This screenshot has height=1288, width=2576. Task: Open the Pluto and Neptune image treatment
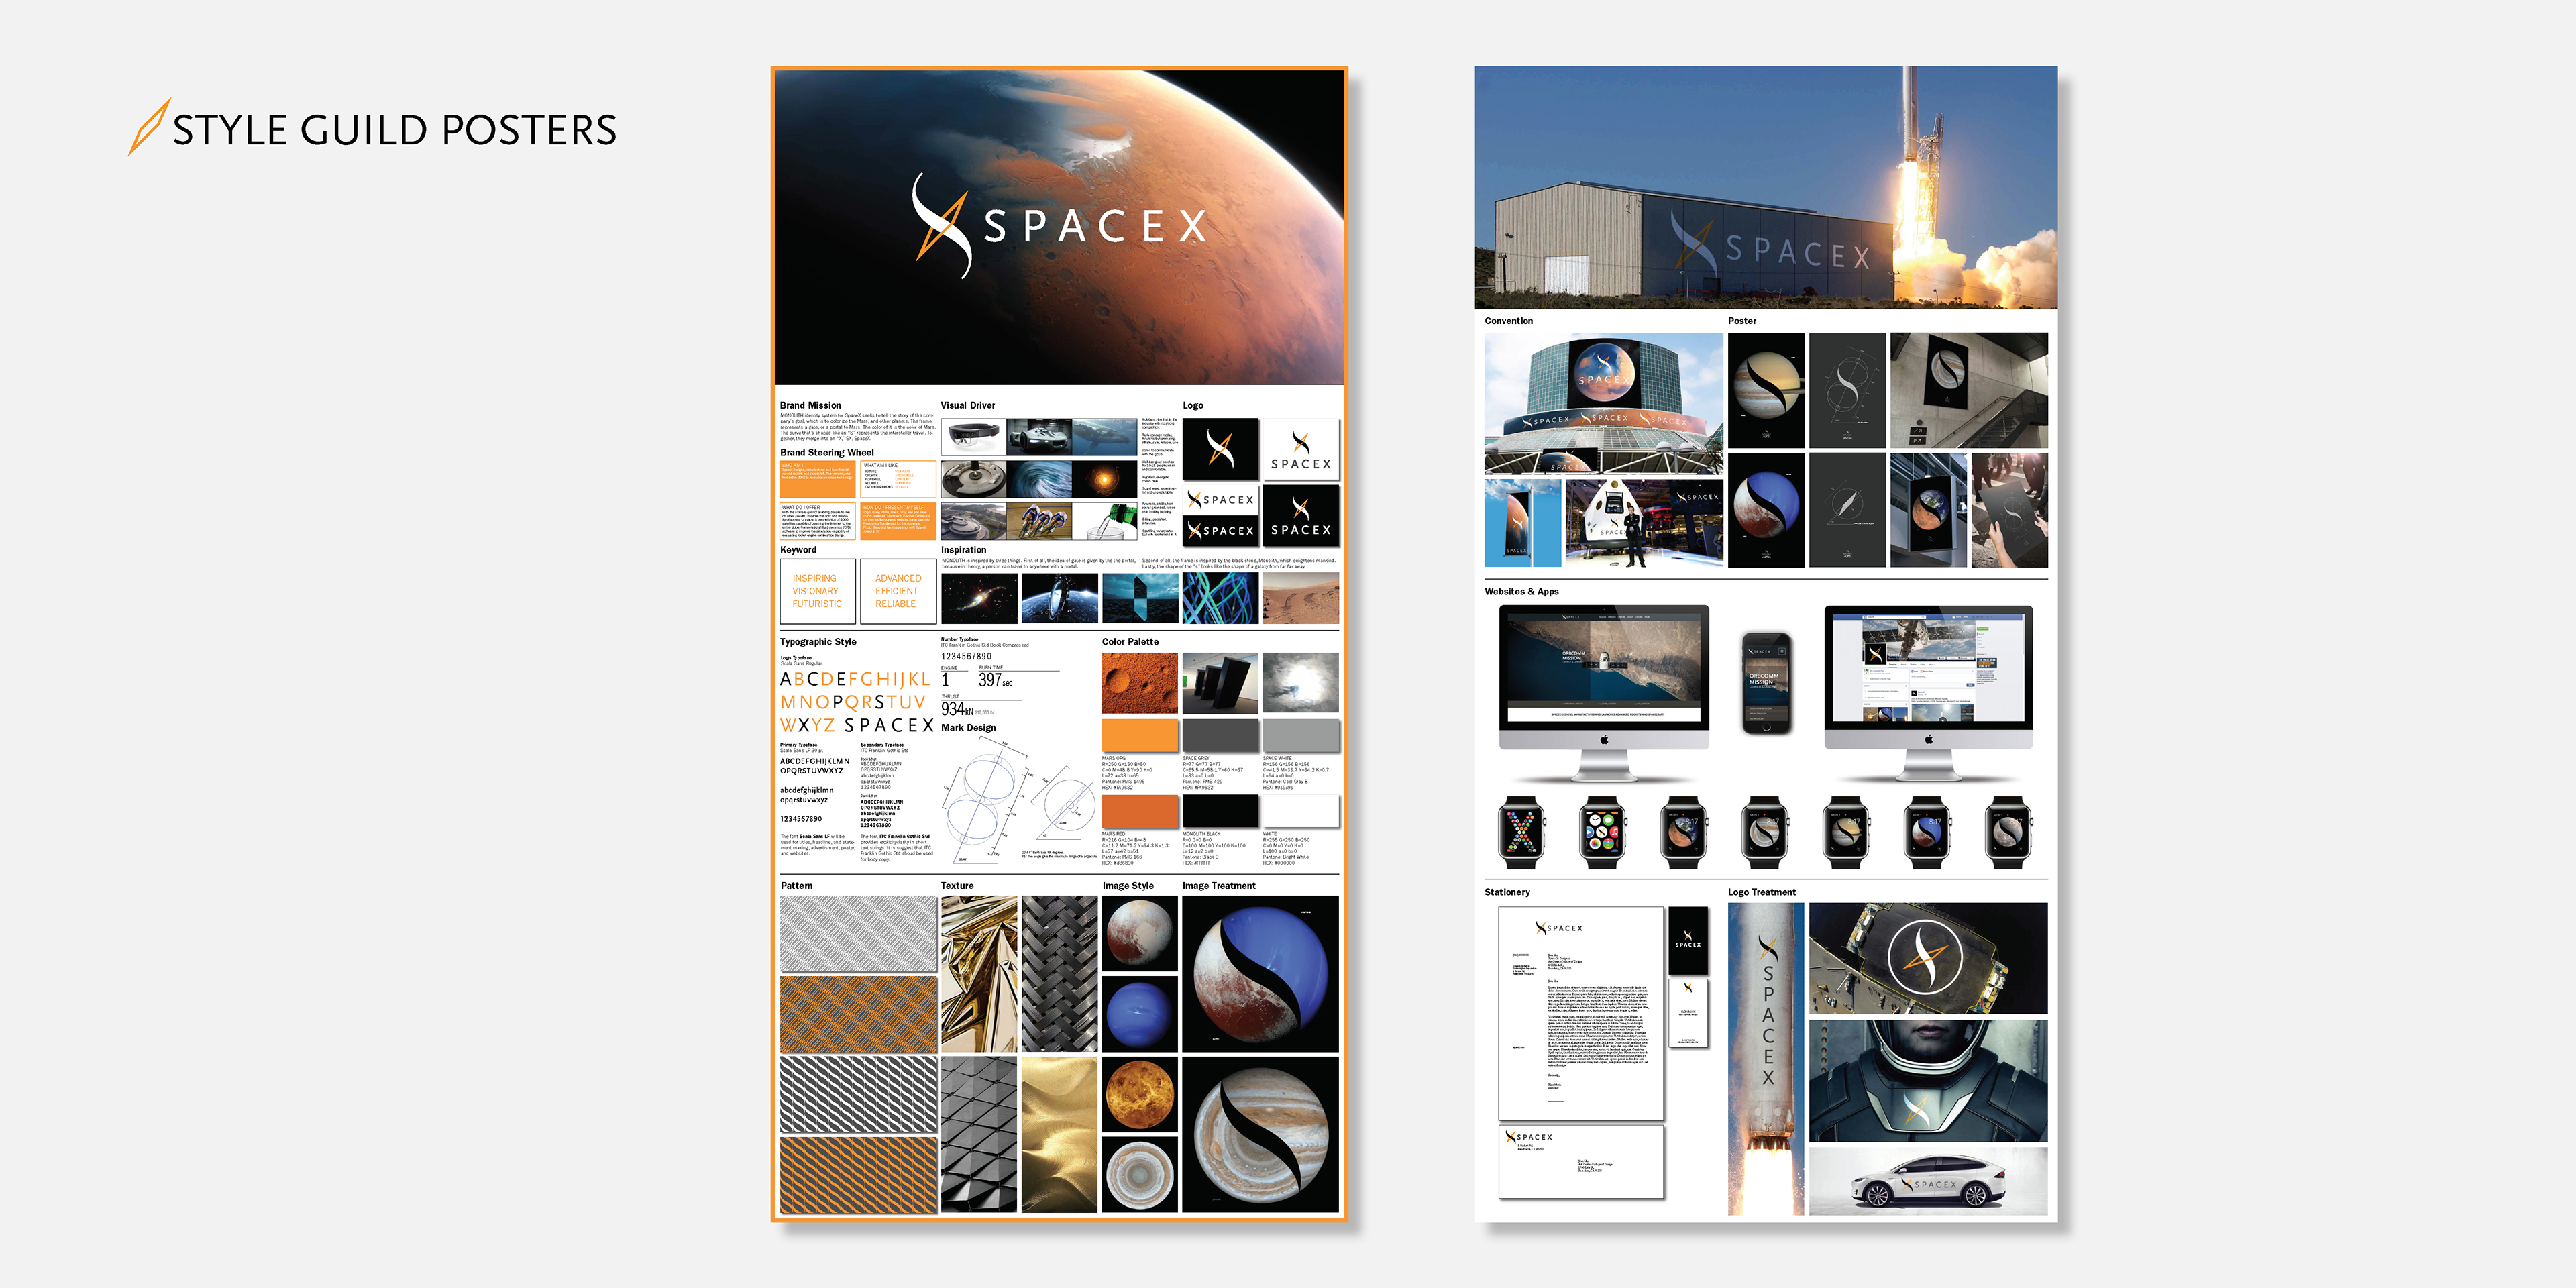pyautogui.click(x=1260, y=974)
